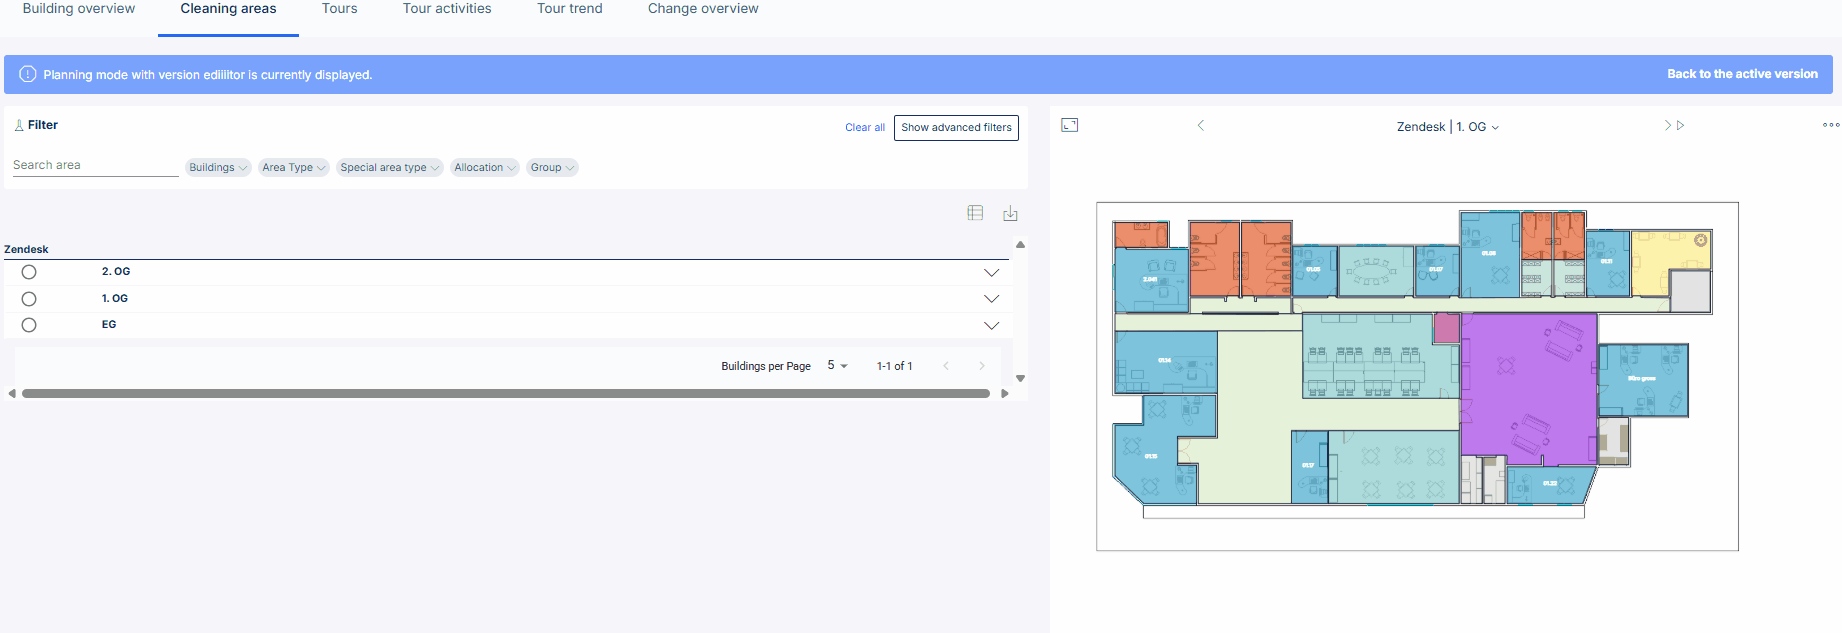The width and height of the screenshot is (1842, 633).
Task: Go to previous floor plan arrow
Action: 1201,125
